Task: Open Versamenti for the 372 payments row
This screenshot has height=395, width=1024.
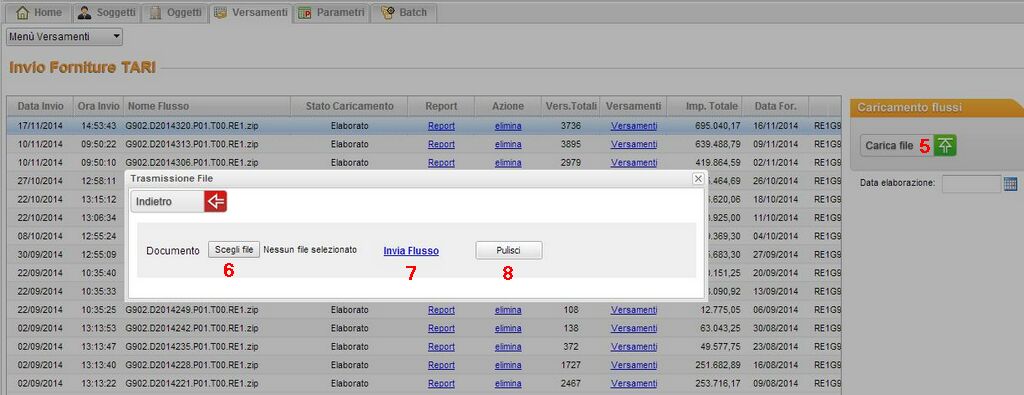Action: pyautogui.click(x=634, y=347)
